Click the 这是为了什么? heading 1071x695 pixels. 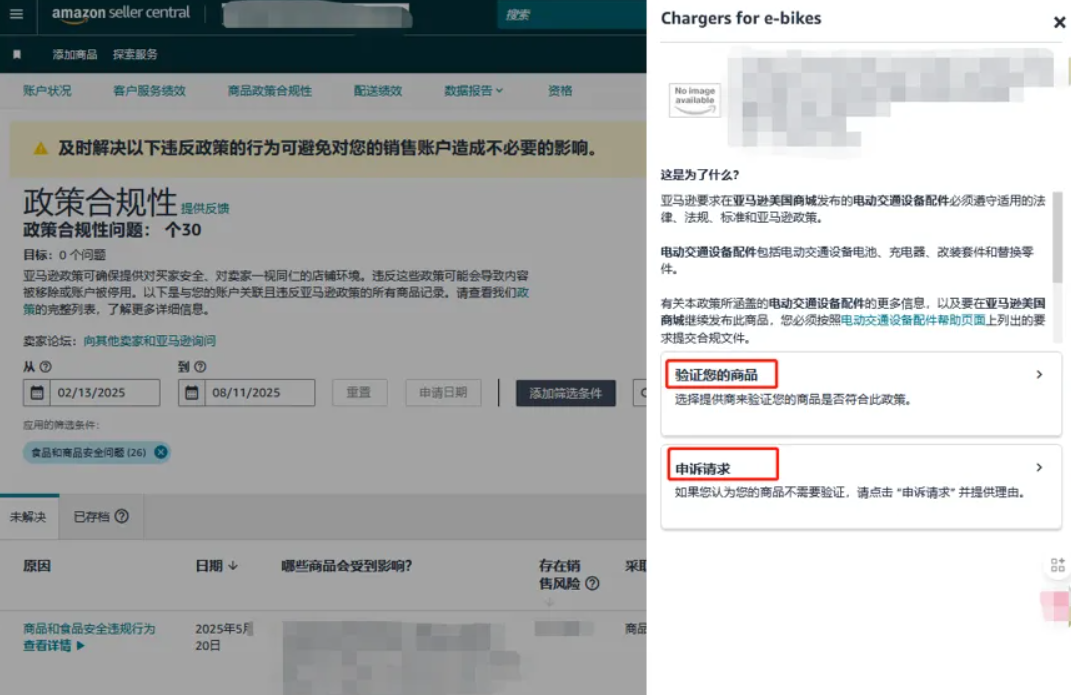click(699, 175)
